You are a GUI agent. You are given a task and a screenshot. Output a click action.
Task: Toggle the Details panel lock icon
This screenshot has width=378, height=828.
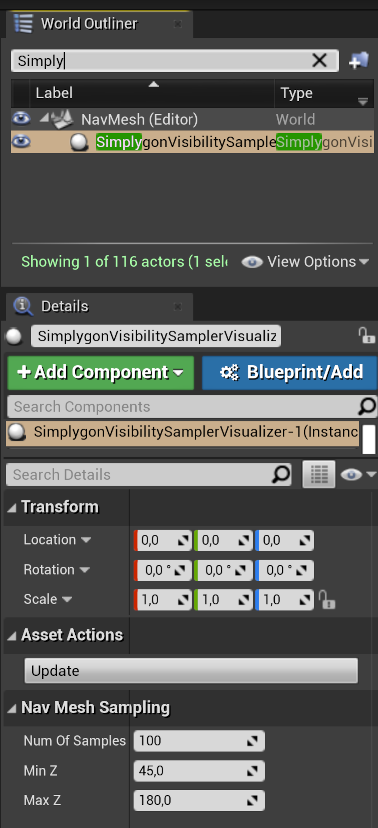coord(366,335)
